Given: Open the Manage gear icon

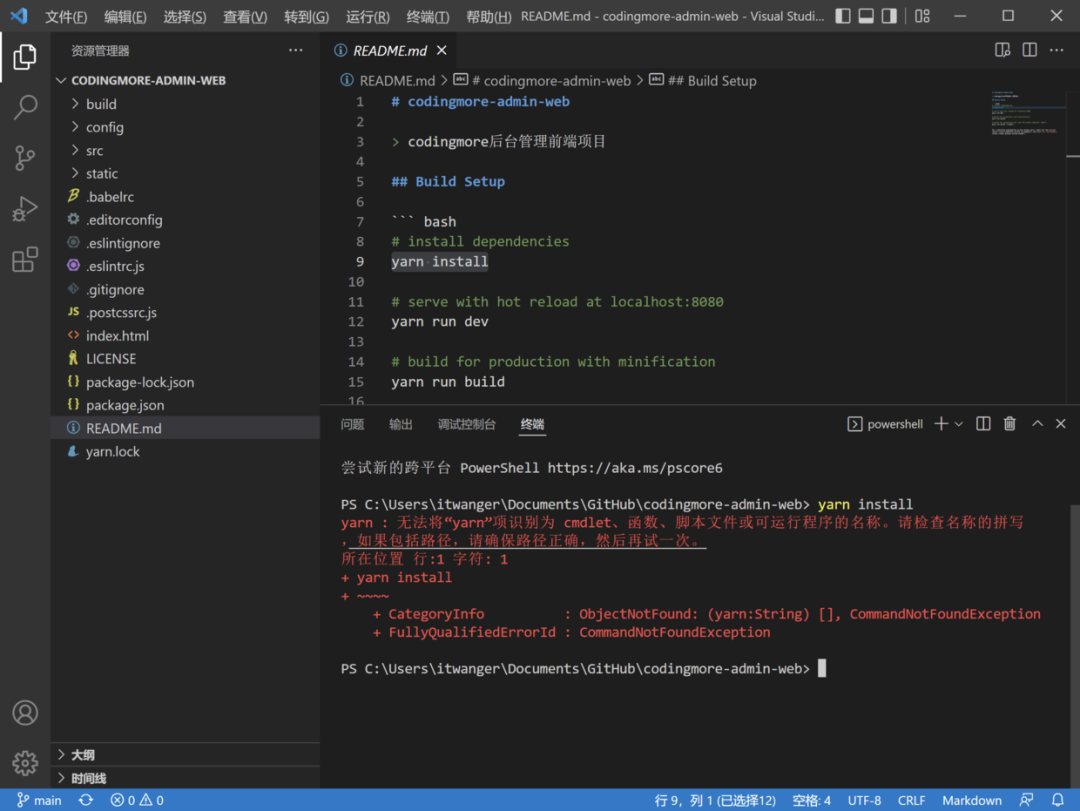Looking at the screenshot, I should click(x=25, y=763).
